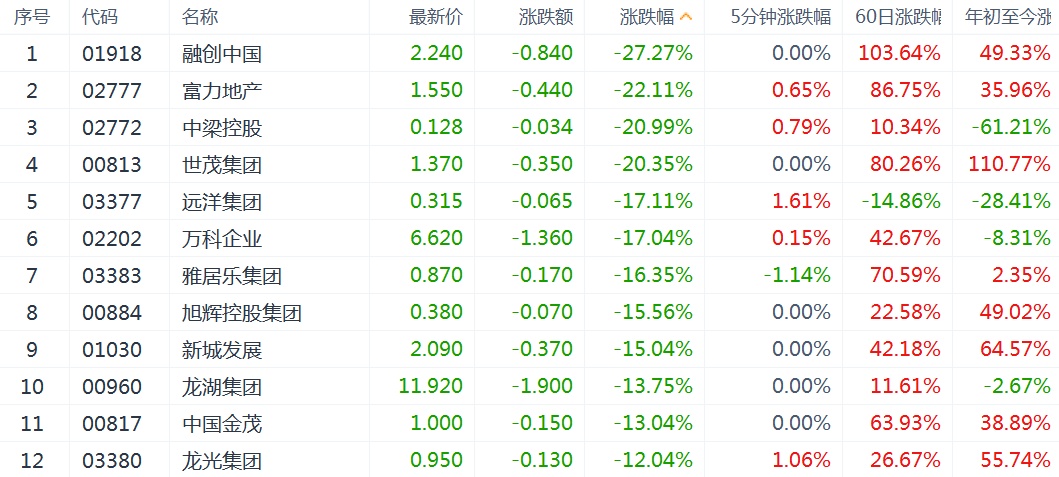Click the orange sort arrow beside 涨跌幅
Screen dimensions: 1059x477
(x=685, y=16)
